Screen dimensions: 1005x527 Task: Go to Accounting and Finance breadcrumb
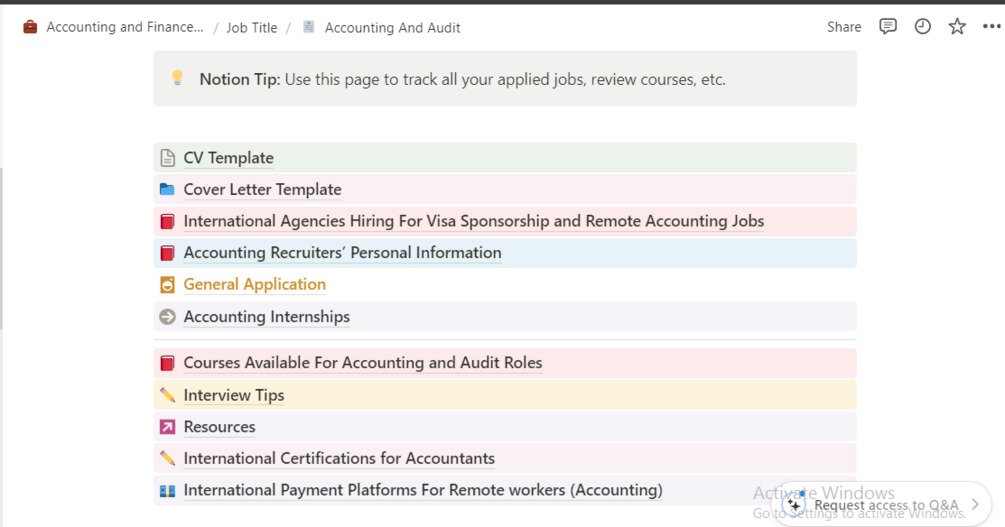click(x=125, y=27)
